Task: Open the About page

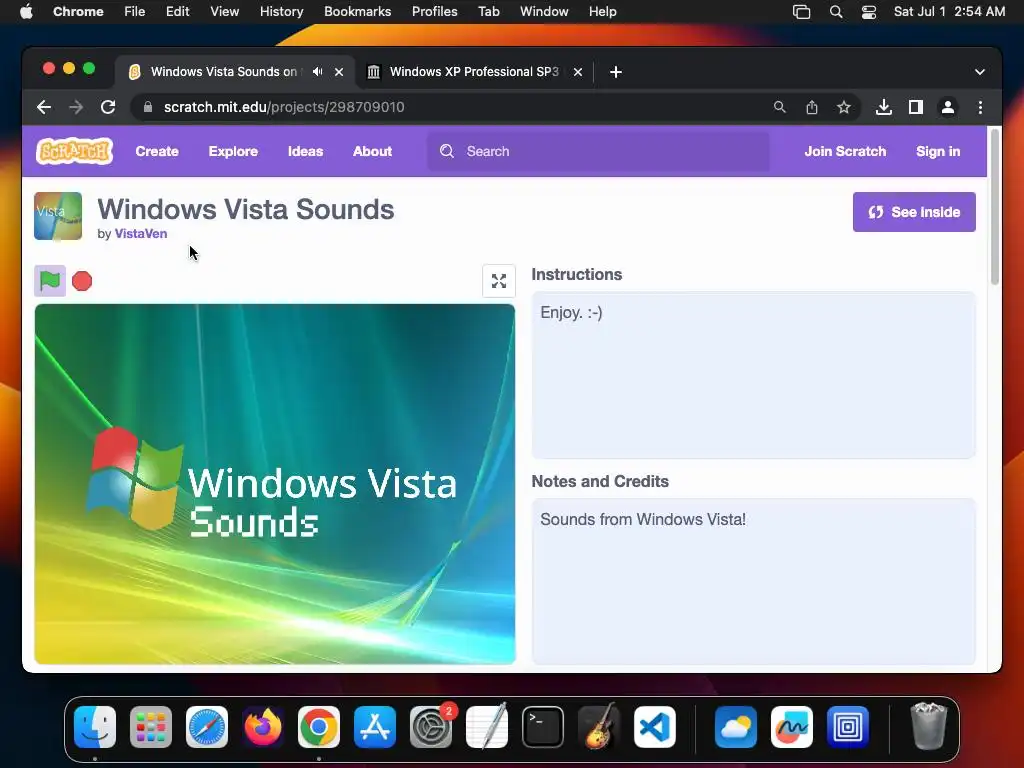Action: pos(372,151)
